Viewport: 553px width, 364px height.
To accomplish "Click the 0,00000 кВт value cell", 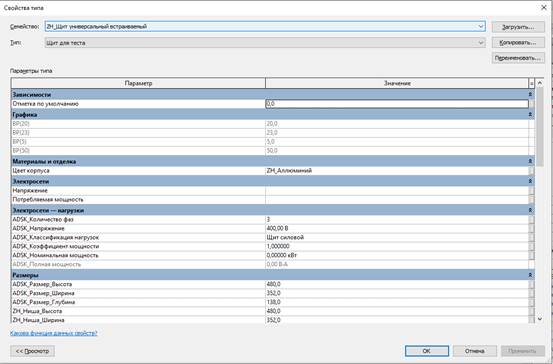I will tap(397, 255).
